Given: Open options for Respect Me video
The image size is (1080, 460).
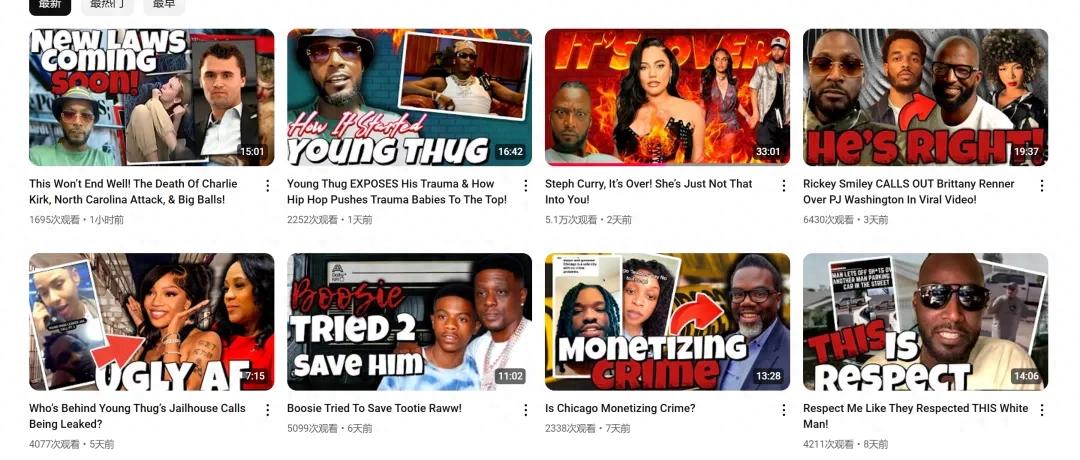Looking at the screenshot, I should click(x=1041, y=410).
